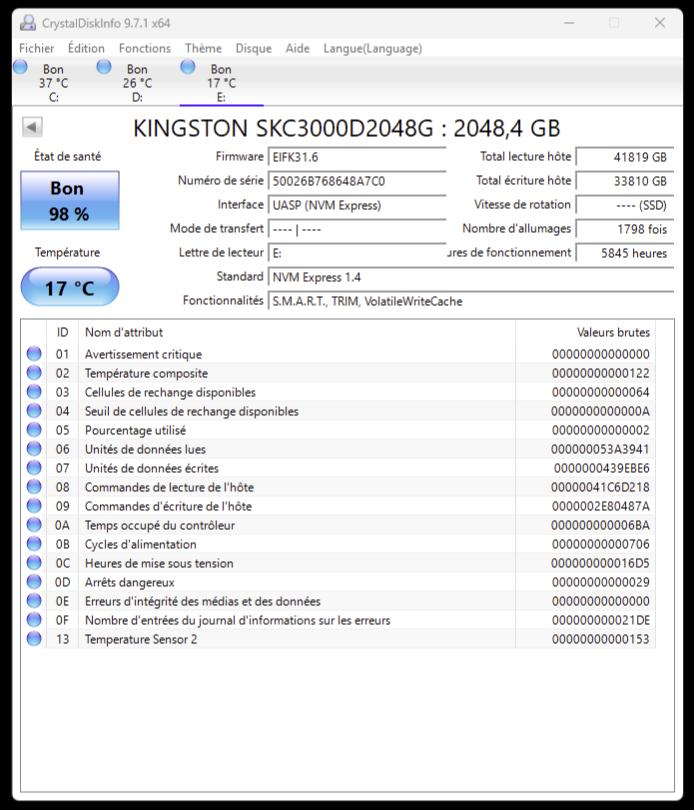Click the previous disk arrow button
Image resolution: width=694 pixels, height=810 pixels.
32,127
